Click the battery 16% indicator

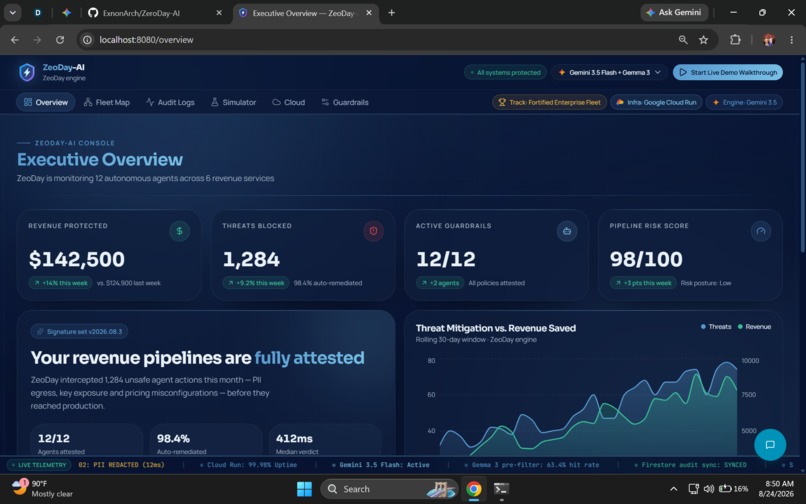coord(733,489)
